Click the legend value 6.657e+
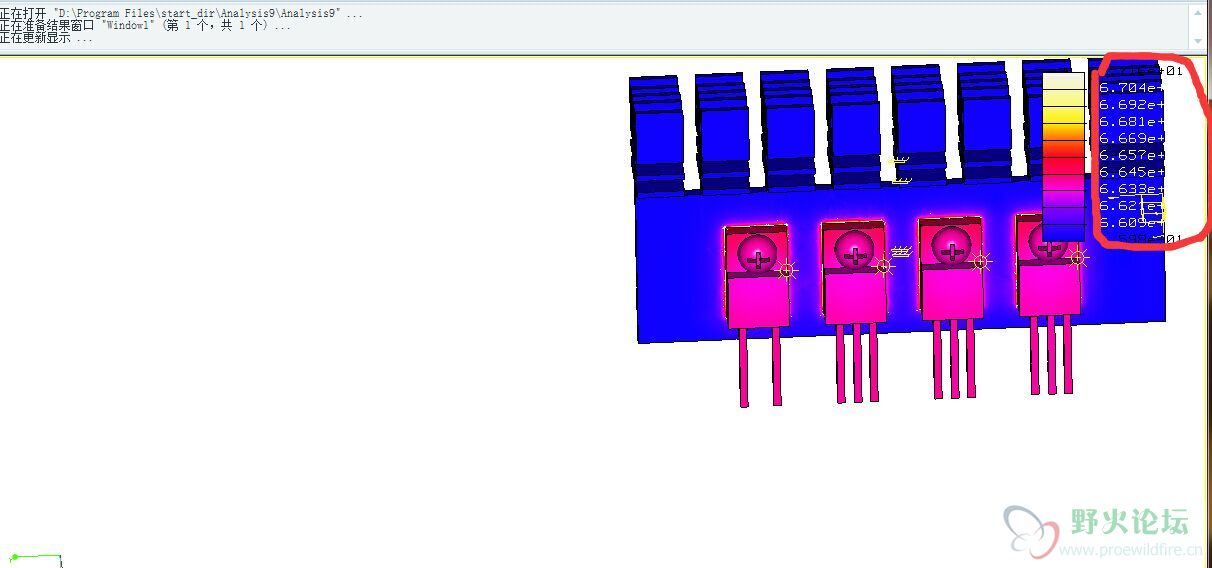This screenshot has height=568, width=1212. 1131,155
